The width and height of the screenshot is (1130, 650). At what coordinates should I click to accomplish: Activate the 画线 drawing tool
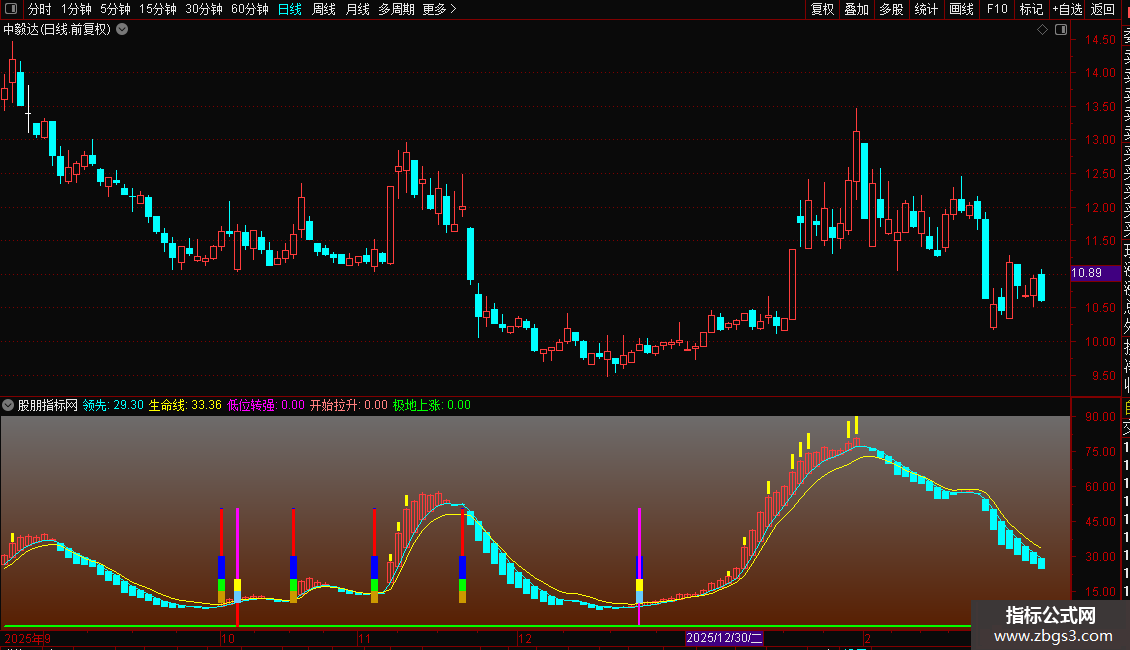[961, 9]
